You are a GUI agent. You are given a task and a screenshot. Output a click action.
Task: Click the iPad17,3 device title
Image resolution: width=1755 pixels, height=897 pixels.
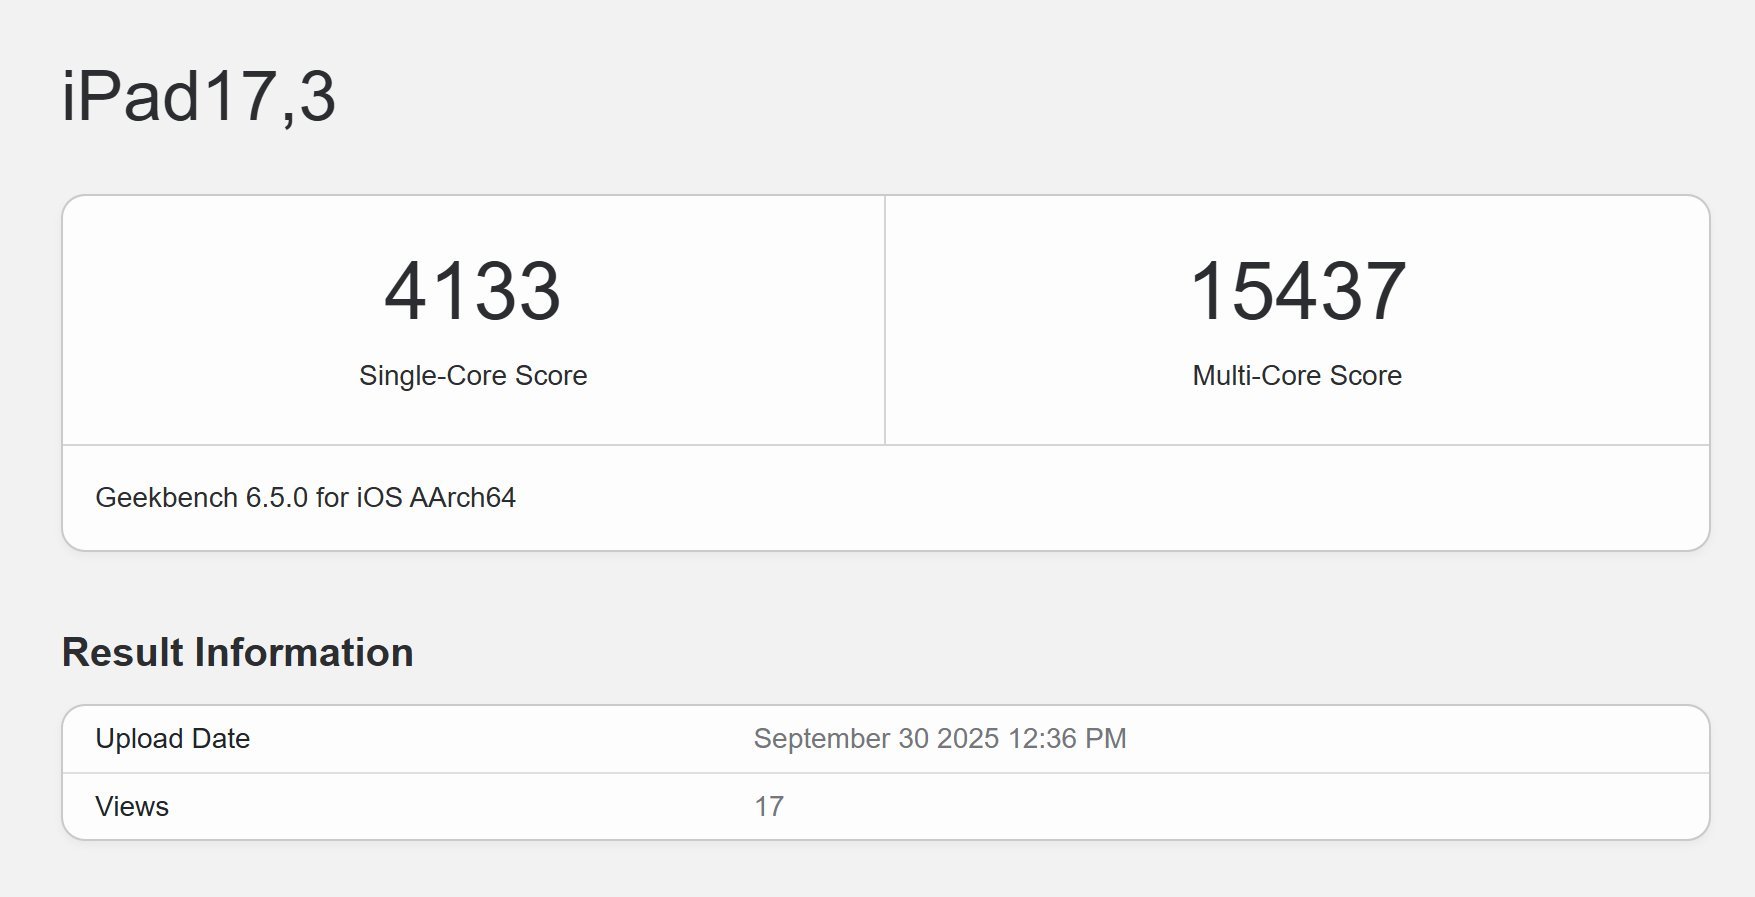click(198, 97)
